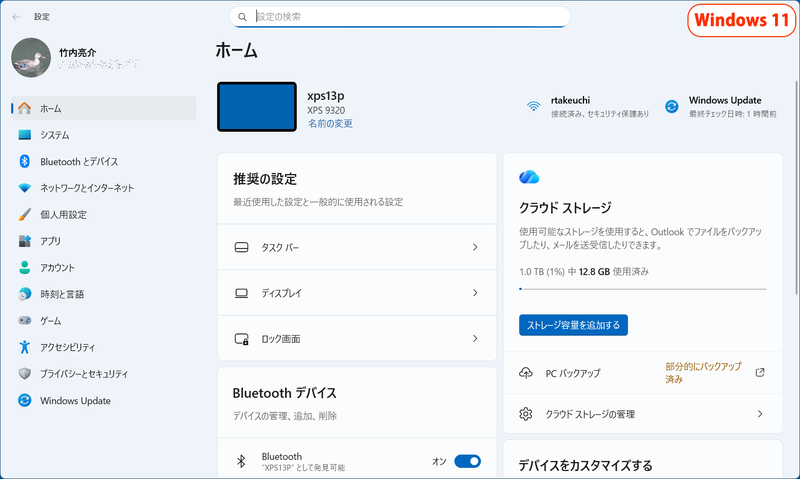800x479 pixels.
Task: Click the network Wi-Fi icon in the sidebar
Action: click(x=24, y=188)
